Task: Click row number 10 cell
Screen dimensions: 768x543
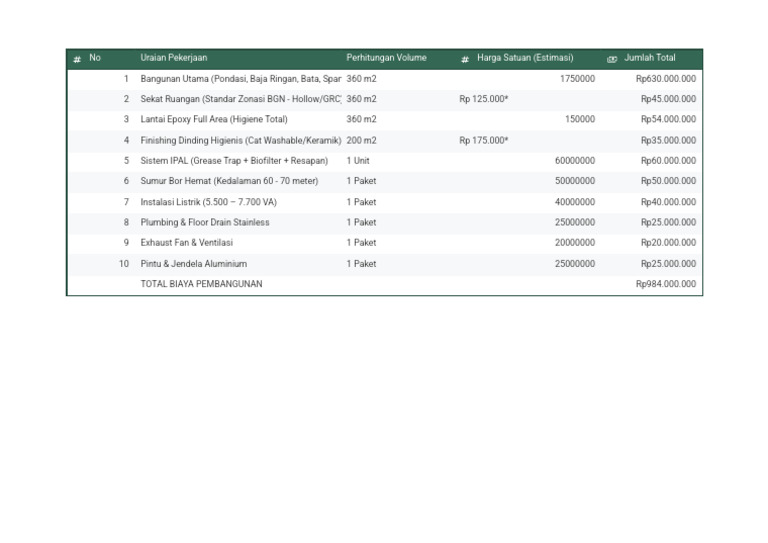Action: click(124, 264)
